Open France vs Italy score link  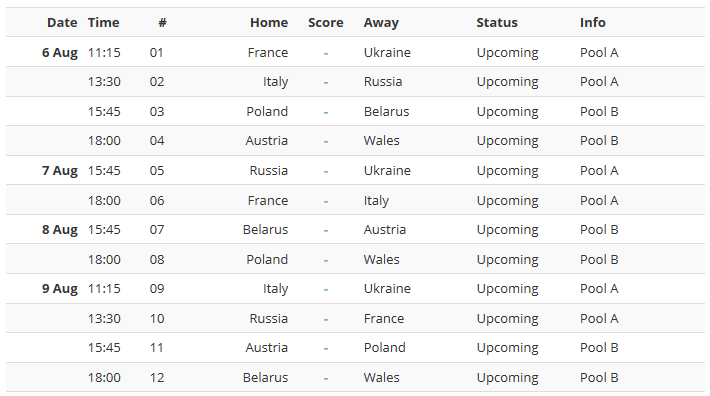326,201
